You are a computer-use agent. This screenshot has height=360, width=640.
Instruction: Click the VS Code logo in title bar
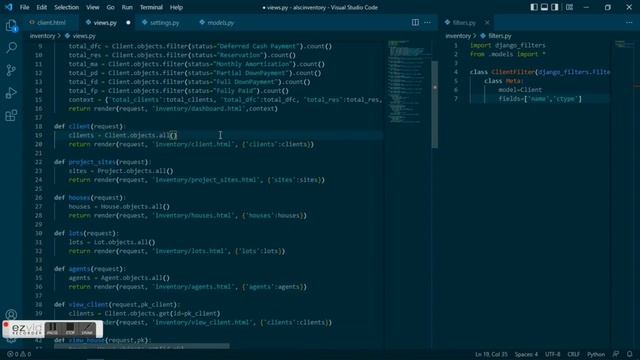9,7
